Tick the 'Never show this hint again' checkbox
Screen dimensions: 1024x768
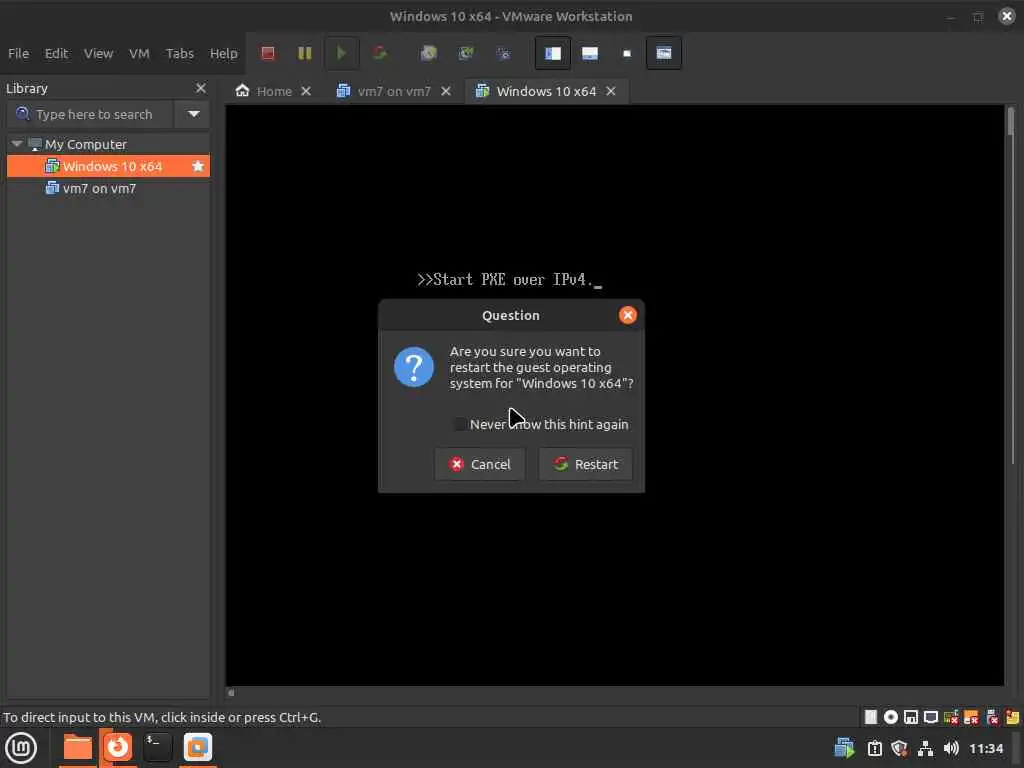click(460, 424)
